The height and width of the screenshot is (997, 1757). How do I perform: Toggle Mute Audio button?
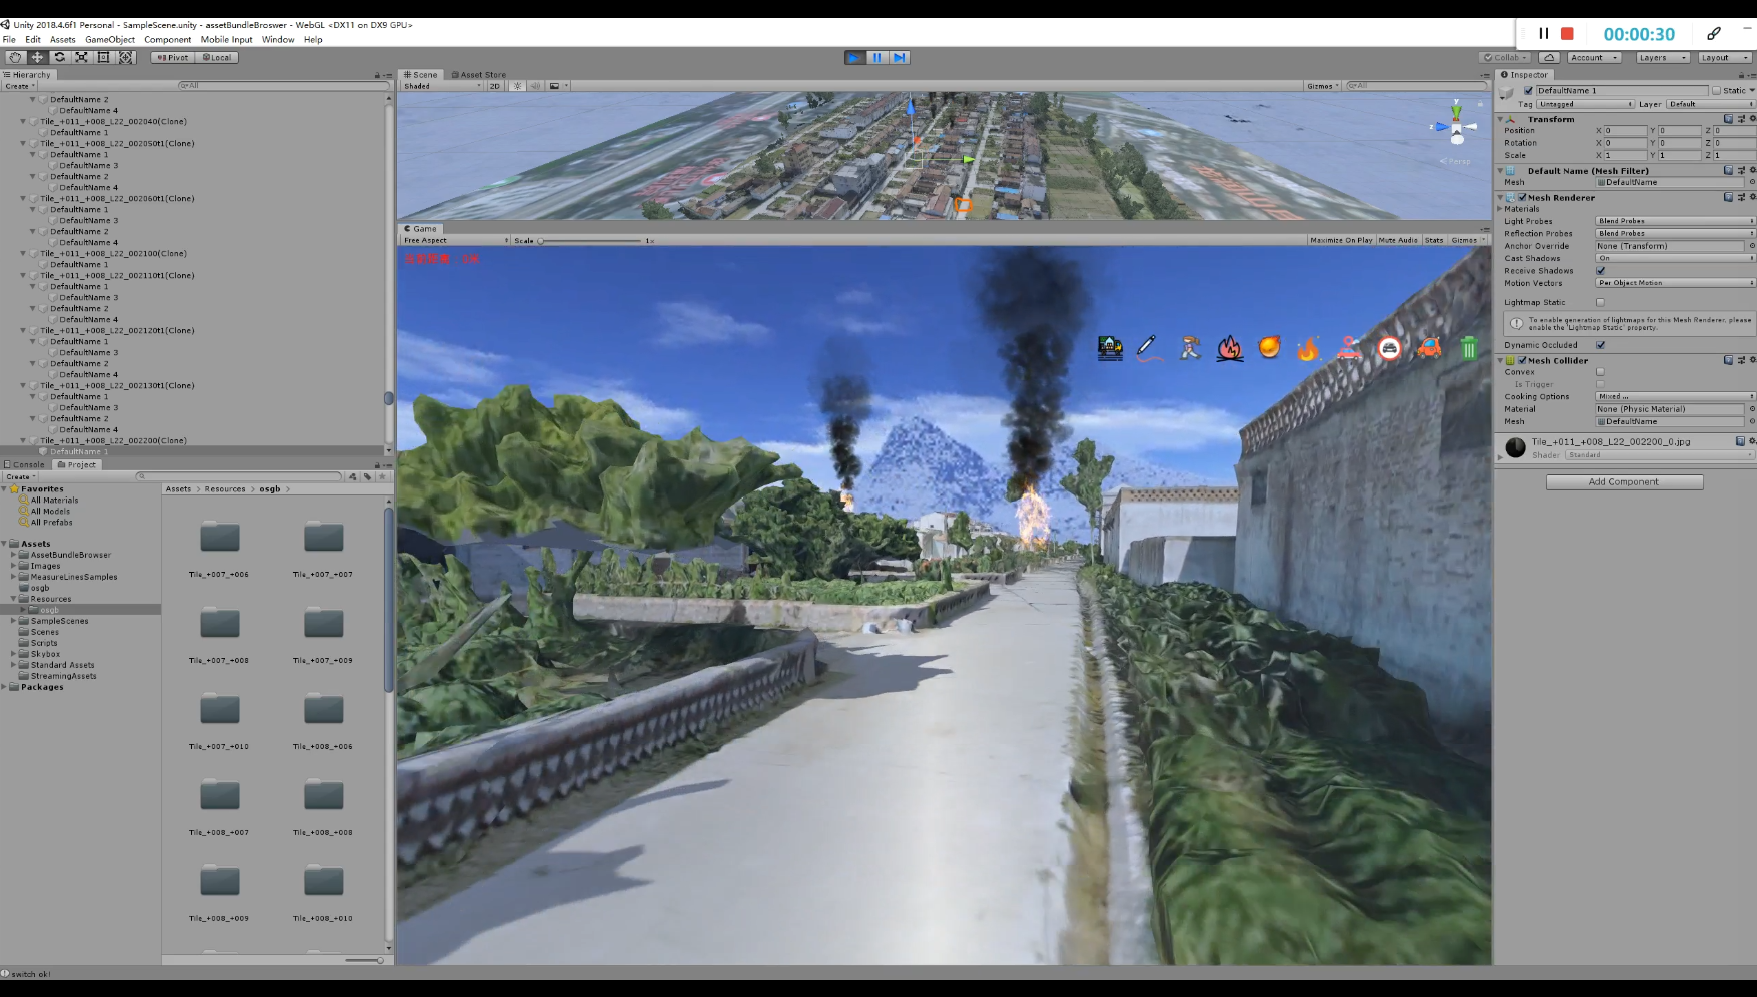coord(1398,240)
